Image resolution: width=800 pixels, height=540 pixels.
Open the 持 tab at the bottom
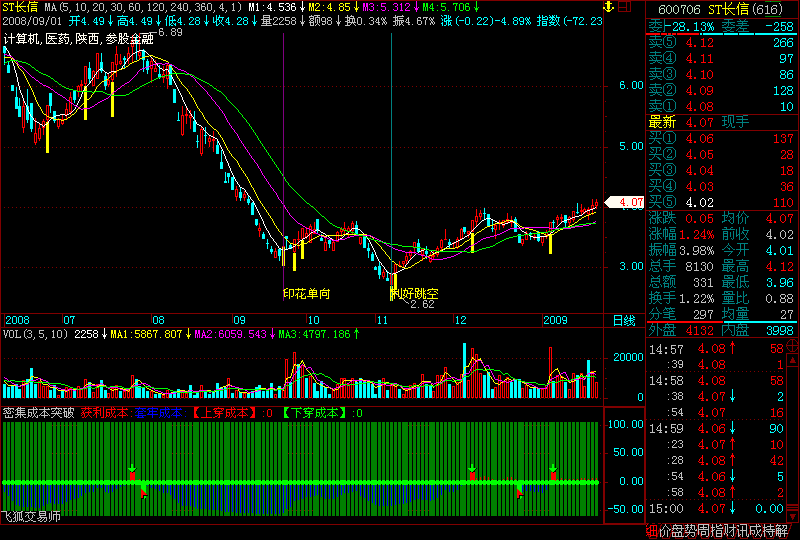pos(769,531)
